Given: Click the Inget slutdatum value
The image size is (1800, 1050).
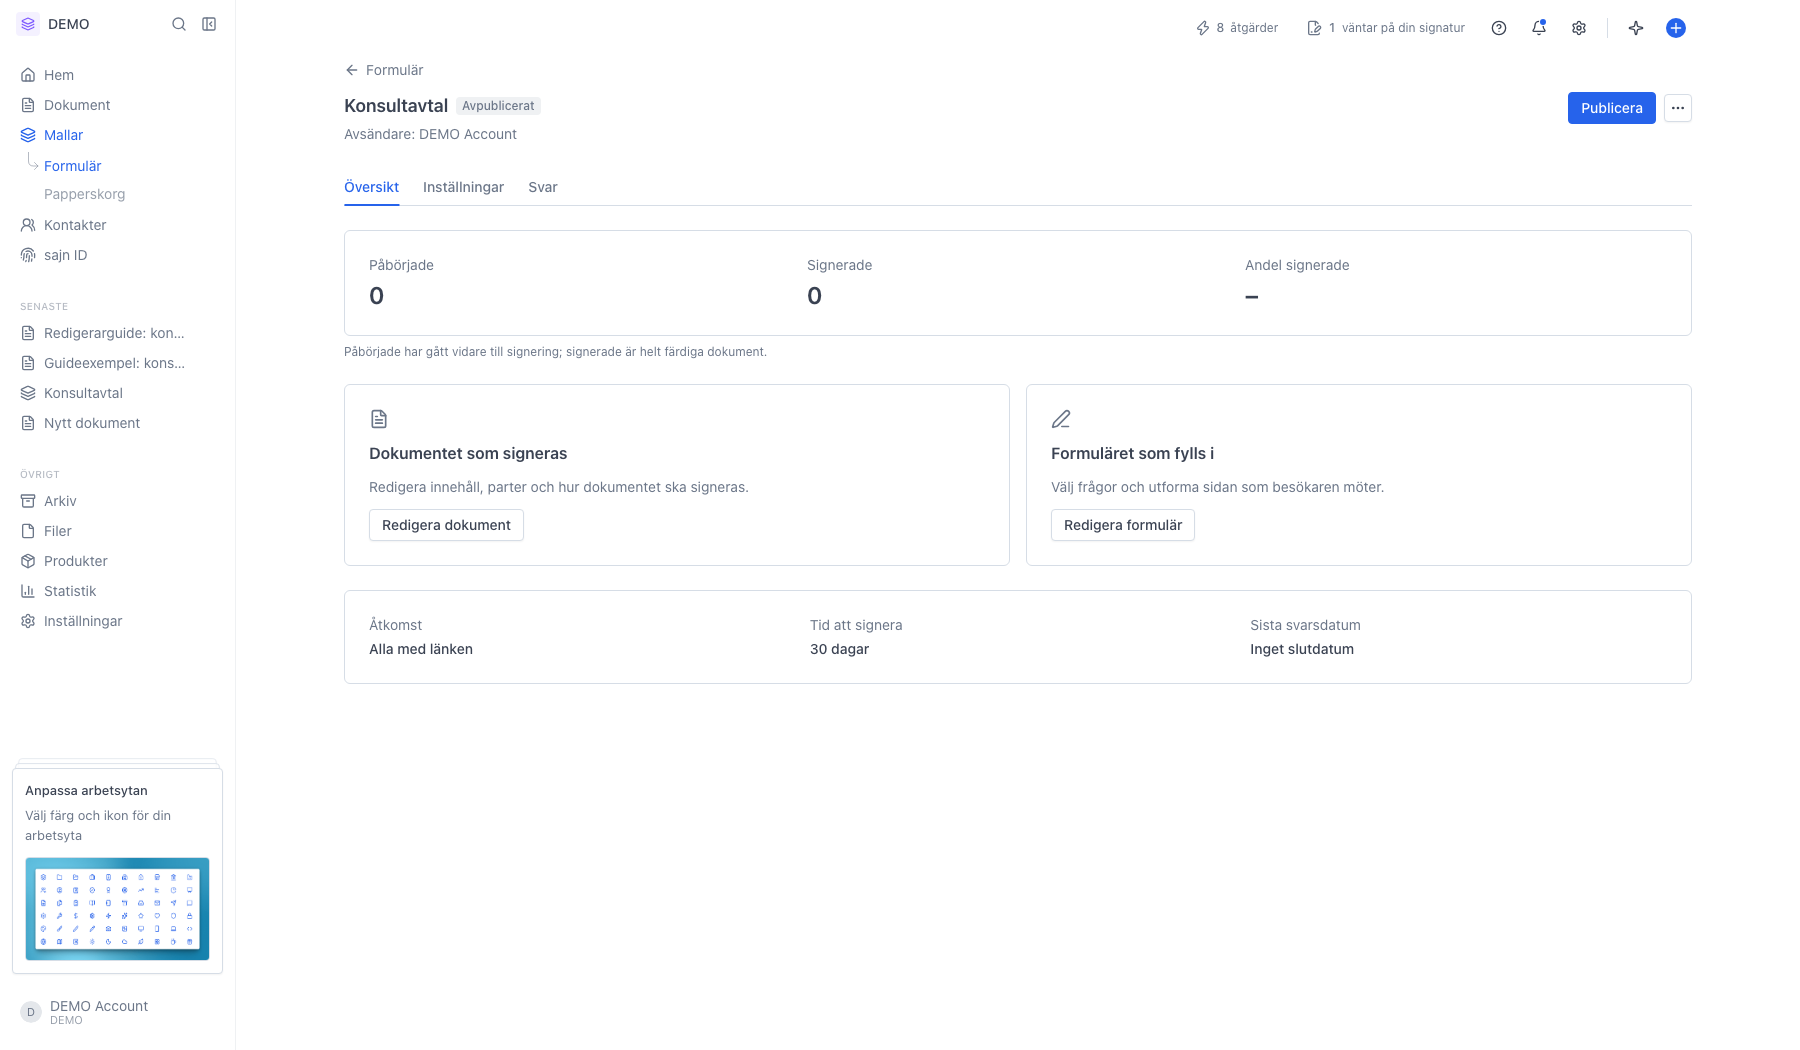Looking at the screenshot, I should coord(1302,649).
